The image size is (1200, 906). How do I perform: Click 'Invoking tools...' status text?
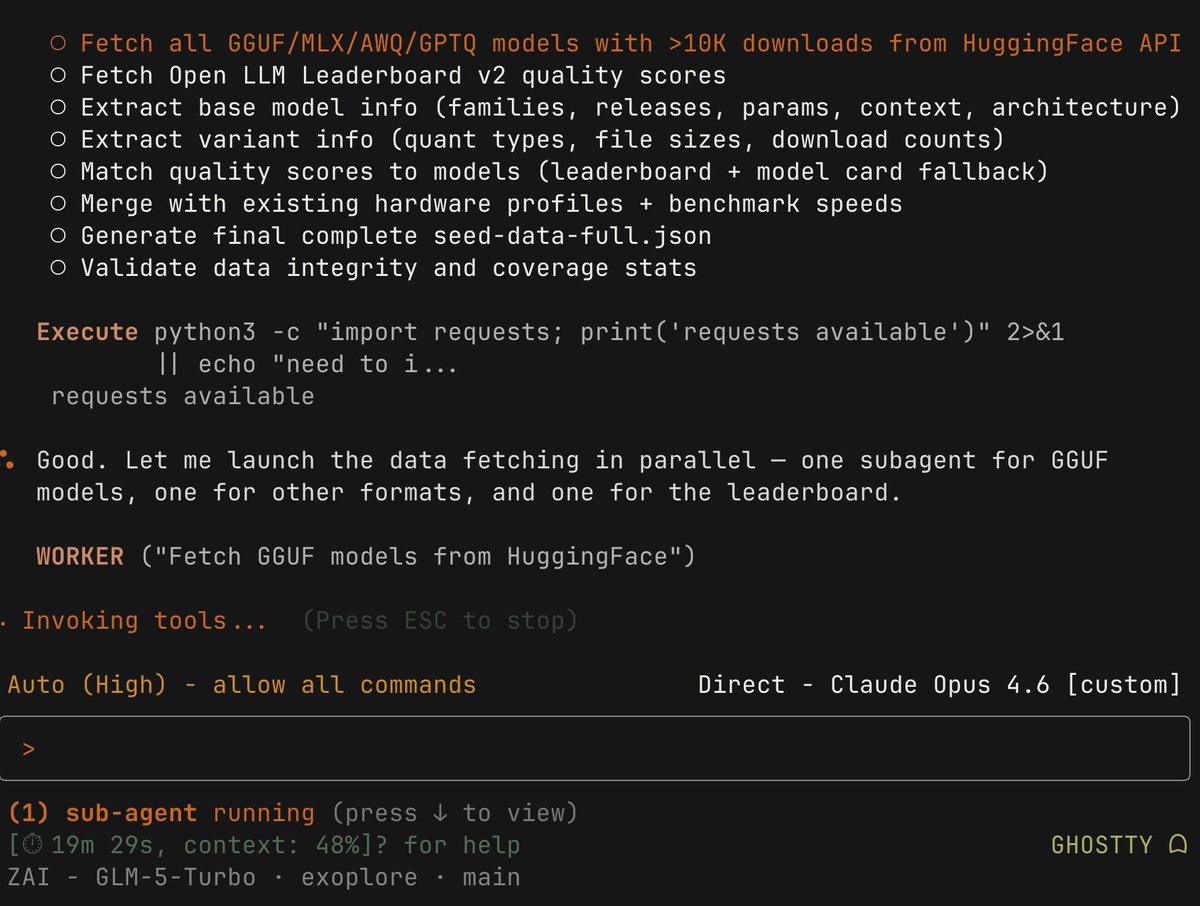pyautogui.click(x=144, y=621)
